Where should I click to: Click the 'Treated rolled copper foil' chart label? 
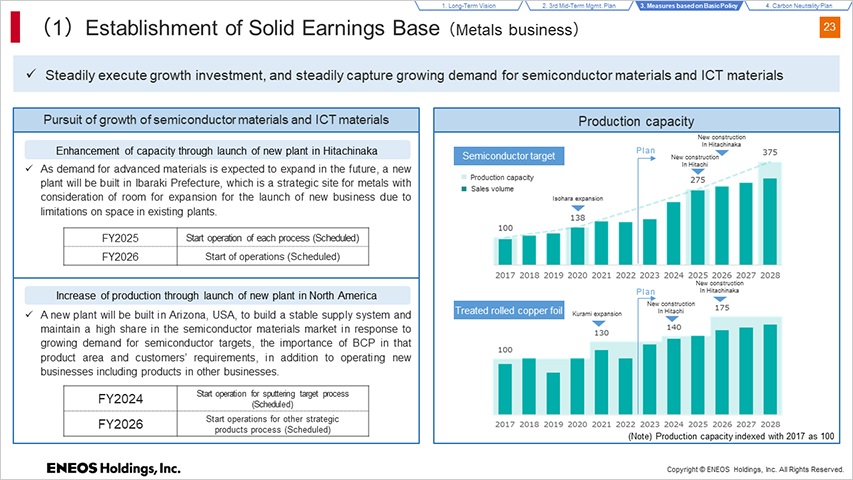(x=509, y=310)
